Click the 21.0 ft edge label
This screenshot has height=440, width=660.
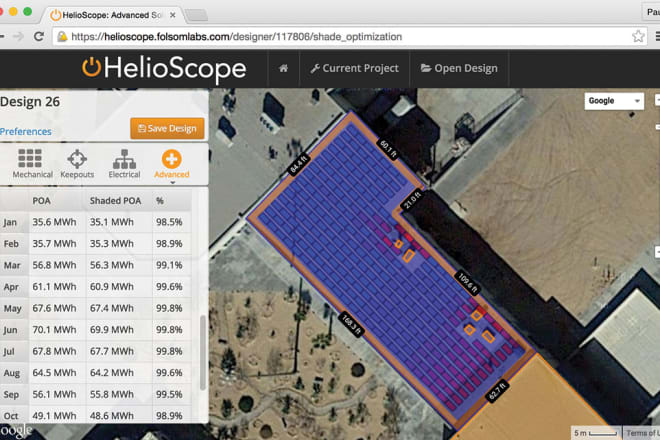(412, 200)
